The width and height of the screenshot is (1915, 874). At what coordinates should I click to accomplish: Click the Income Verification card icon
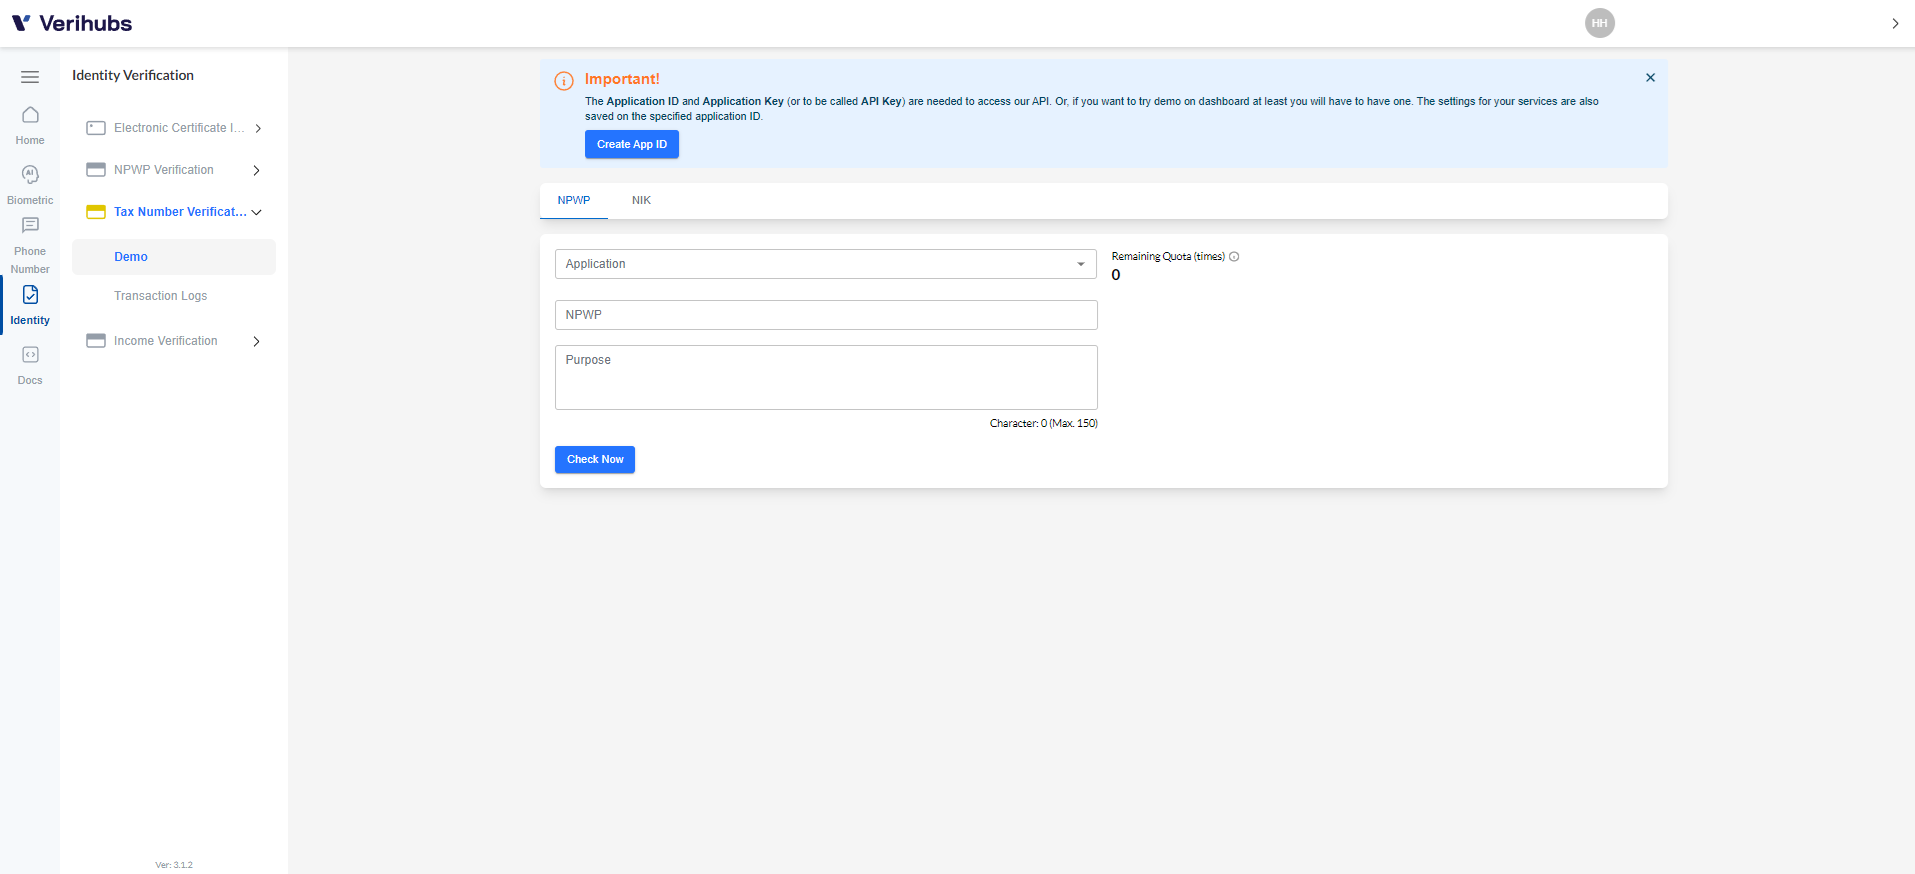tap(96, 341)
